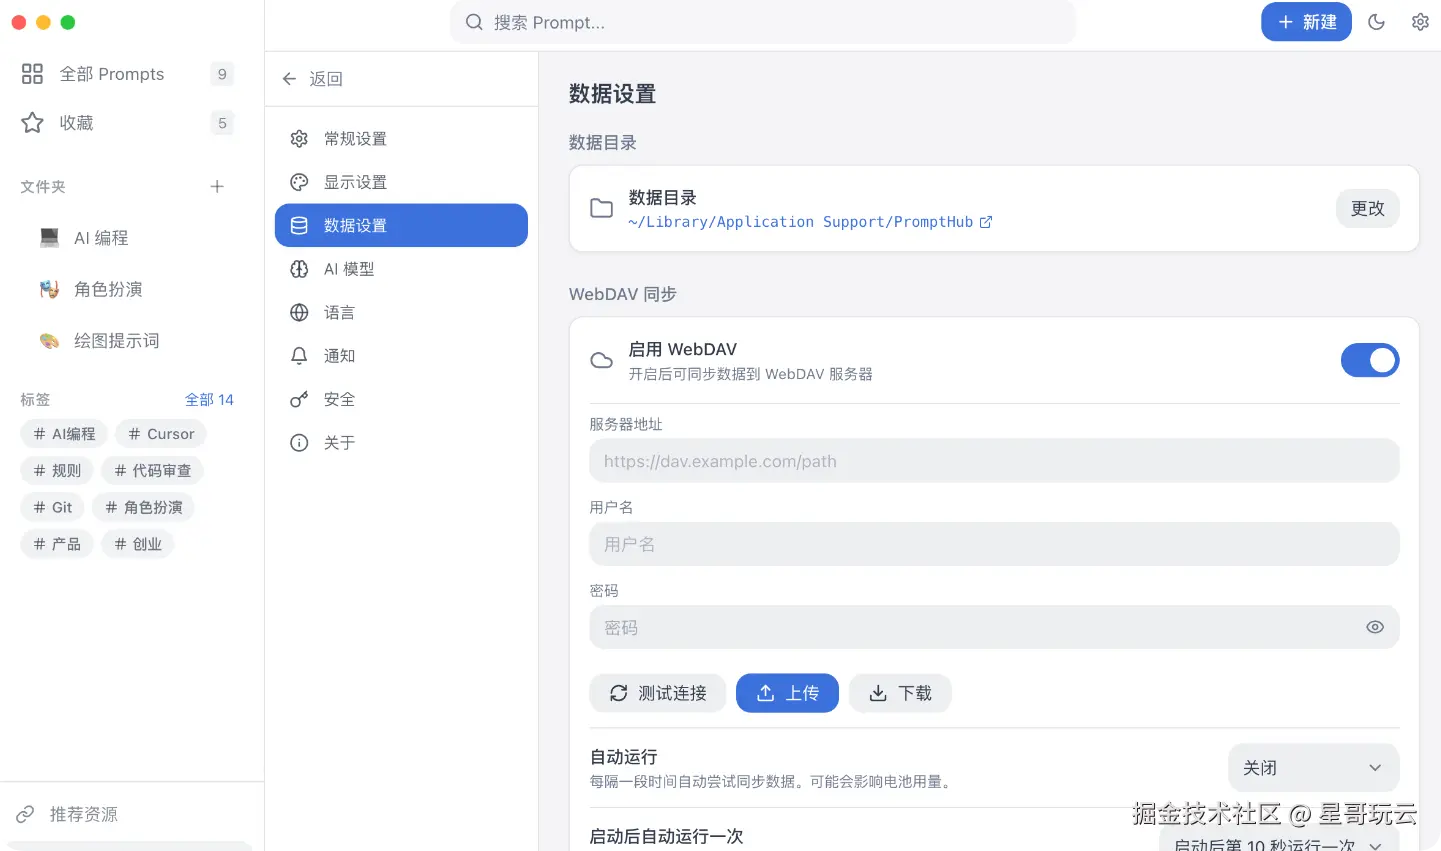Screen dimensions: 1441x851
Task: Select the 规则 tag
Action: 57,470
